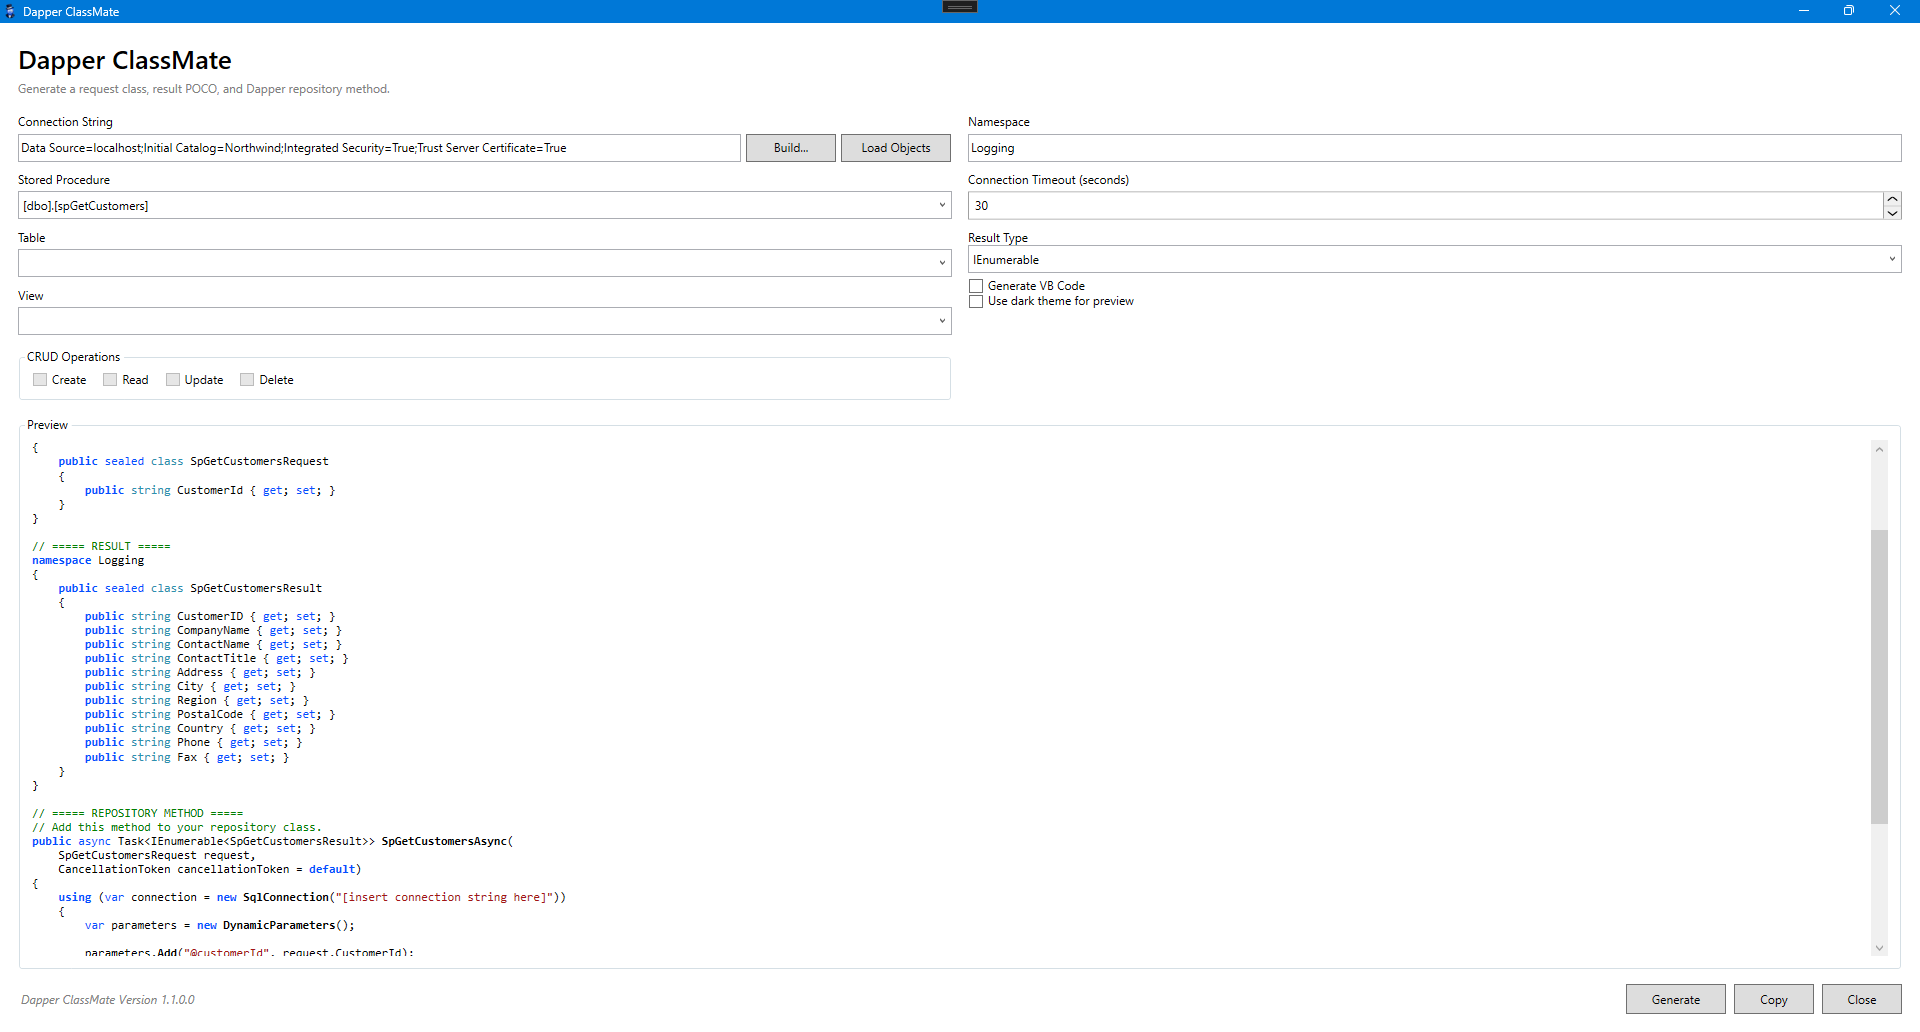This screenshot has height=1032, width=1920.
Task: Click the '// ===== REPOSITORY METHOD =====' comment
Action: 138,813
